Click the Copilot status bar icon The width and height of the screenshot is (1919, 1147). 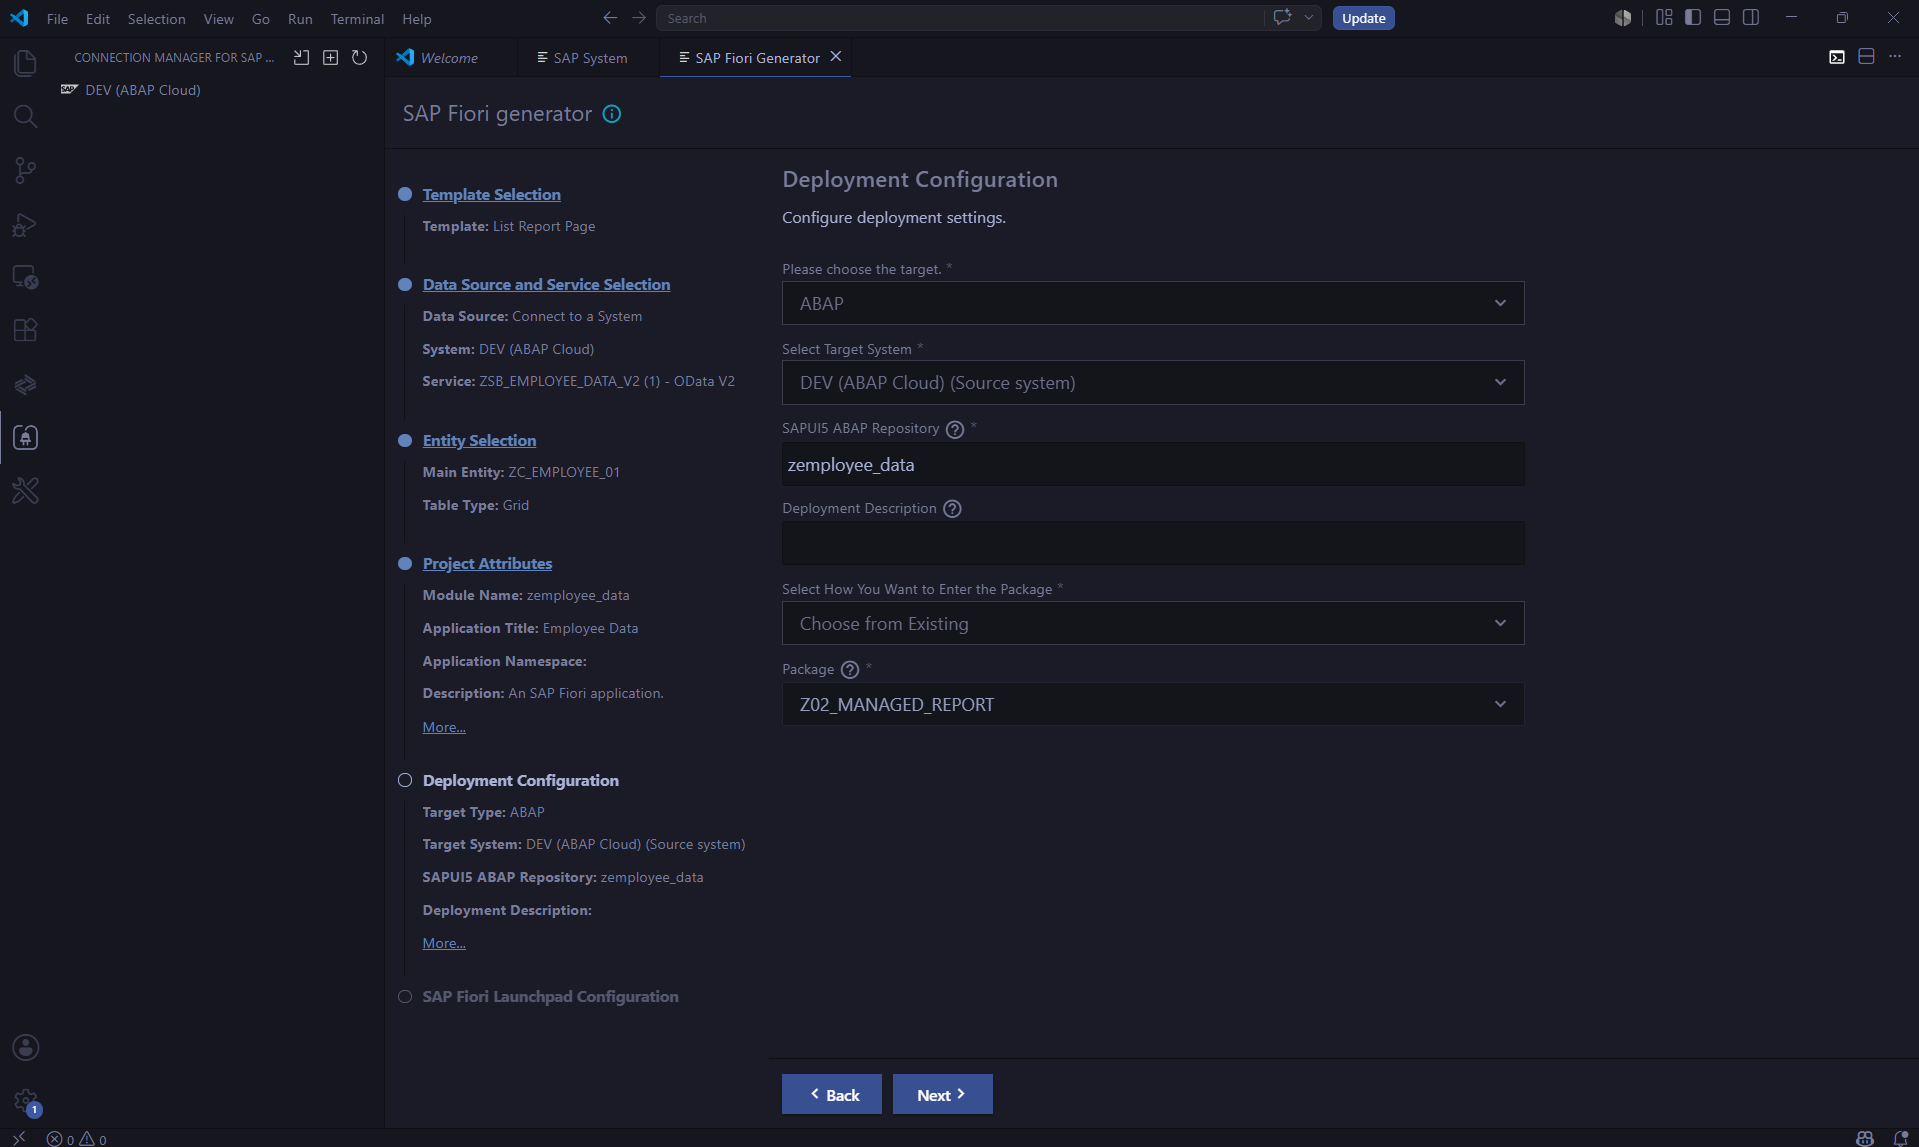pyautogui.click(x=1865, y=1139)
